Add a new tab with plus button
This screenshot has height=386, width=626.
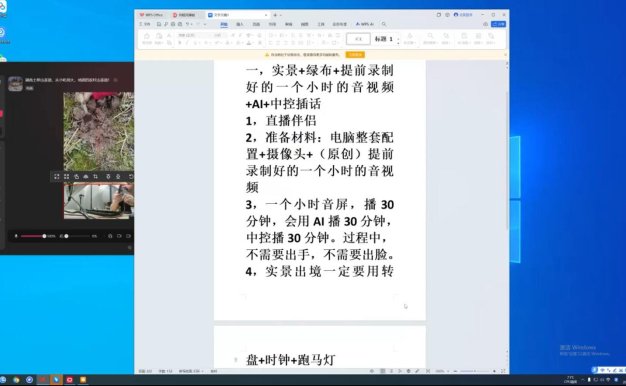click(x=275, y=15)
